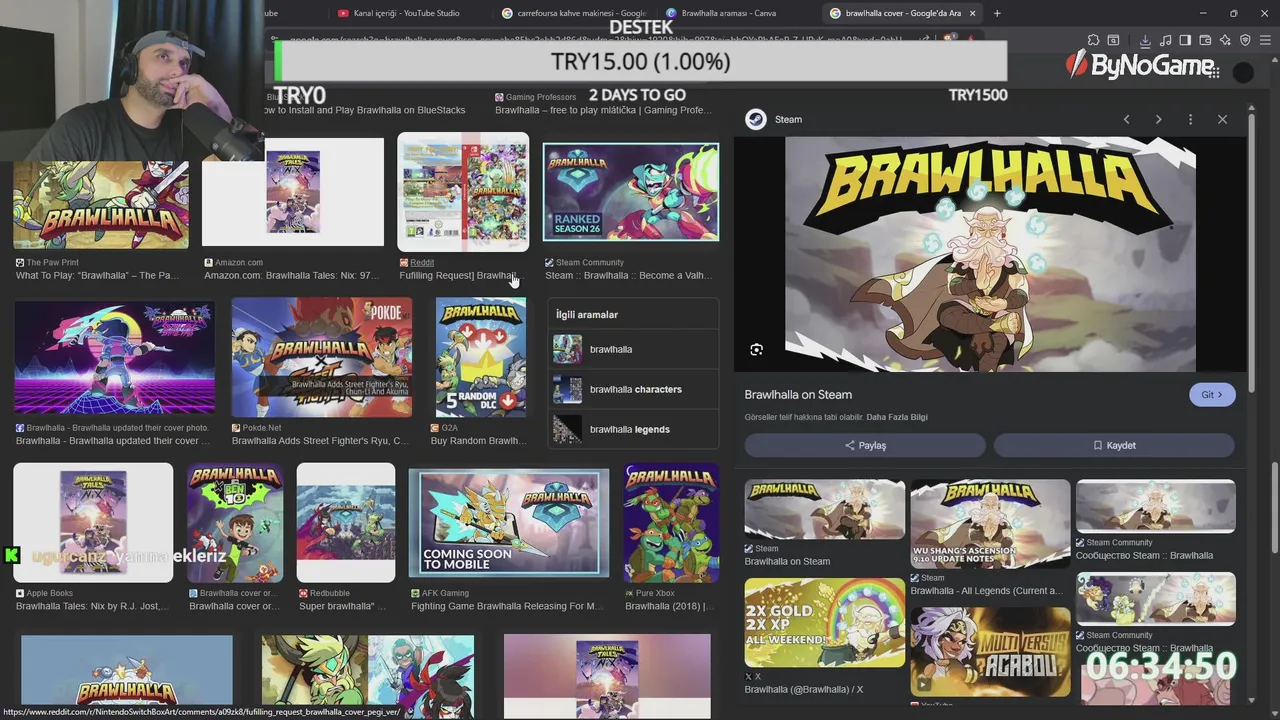Close the 'brawlhalla cover' browser tab

coord(972,13)
